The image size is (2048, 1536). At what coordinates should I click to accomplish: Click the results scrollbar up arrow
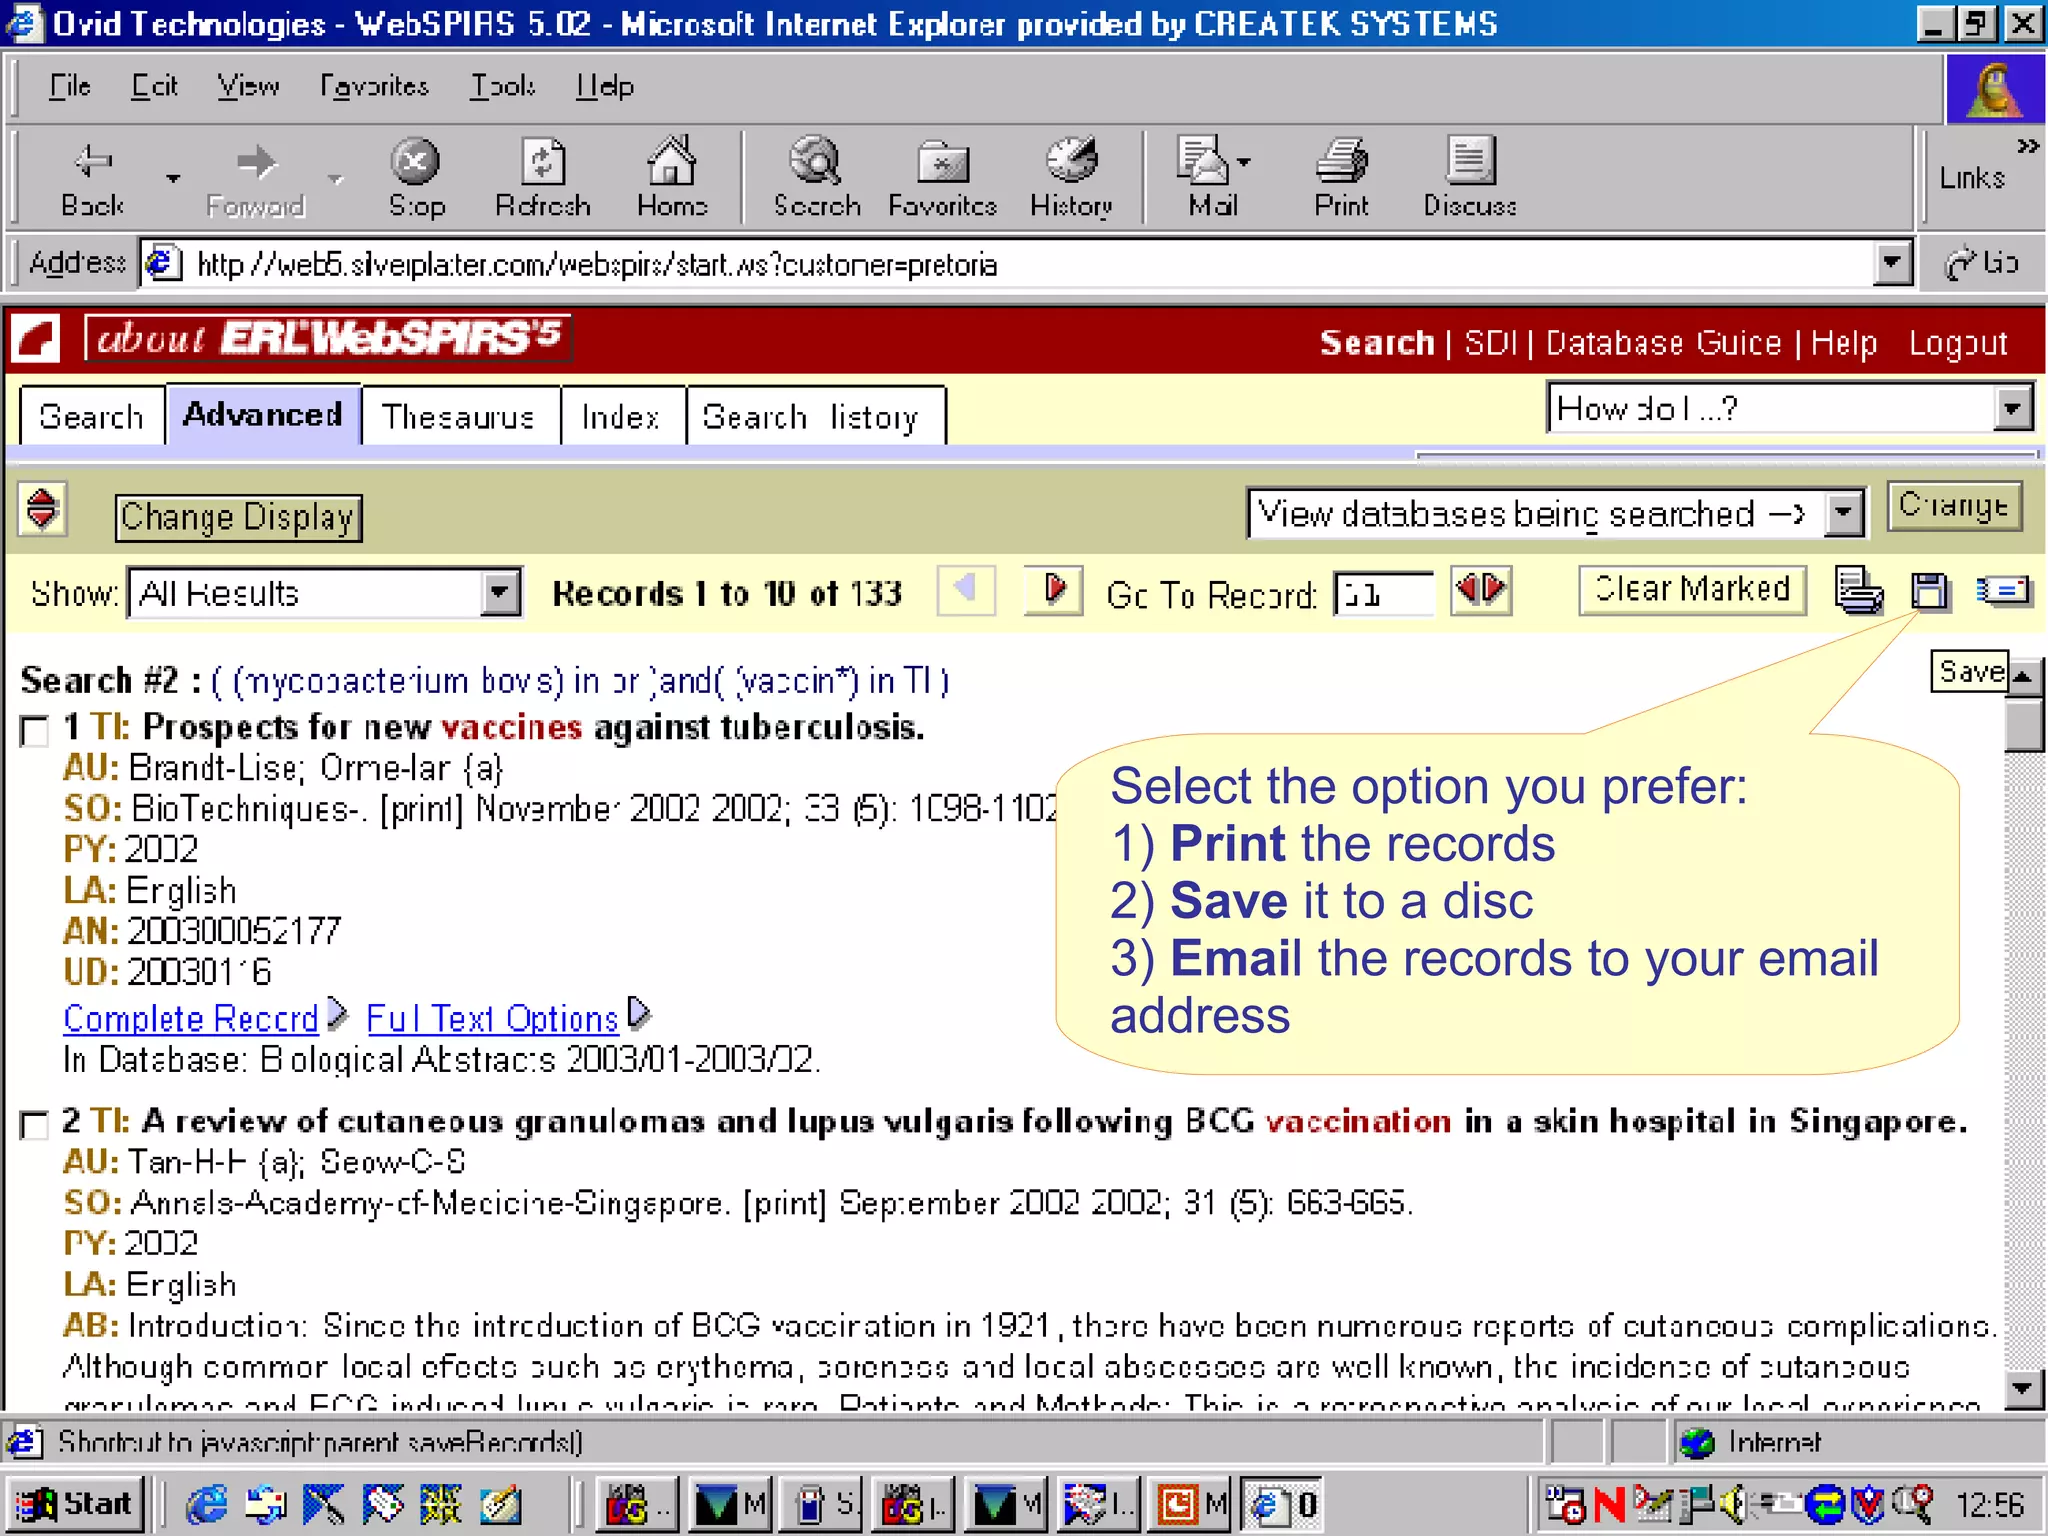tap(2023, 677)
